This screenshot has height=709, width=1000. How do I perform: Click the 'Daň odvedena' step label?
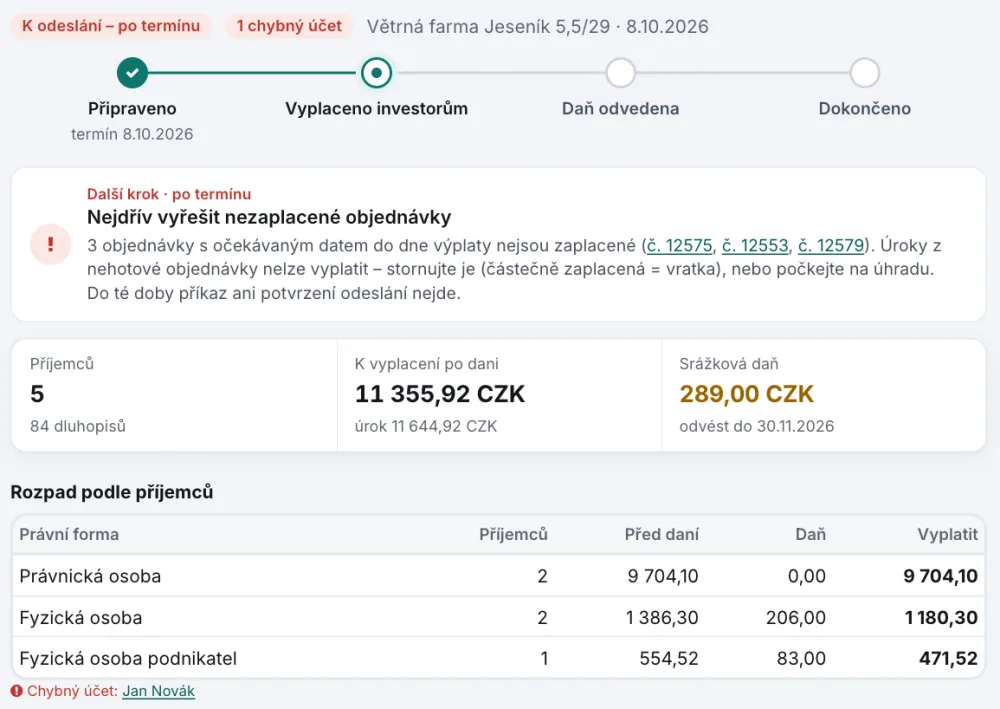(x=621, y=108)
